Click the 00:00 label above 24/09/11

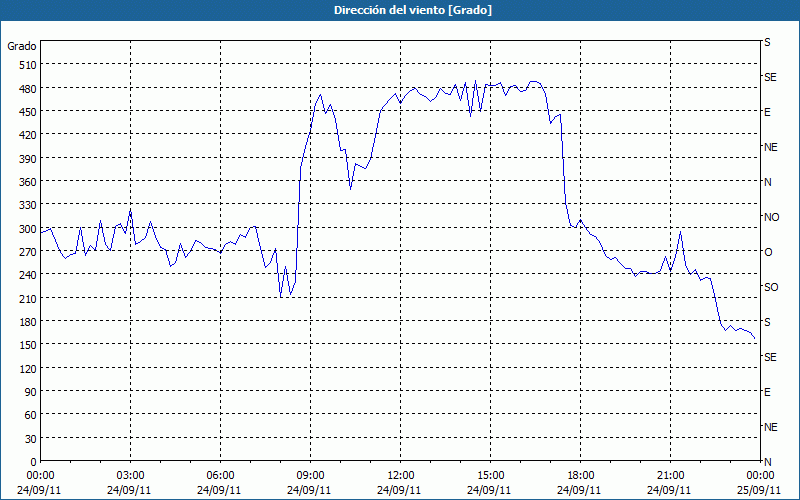pyautogui.click(x=40, y=476)
